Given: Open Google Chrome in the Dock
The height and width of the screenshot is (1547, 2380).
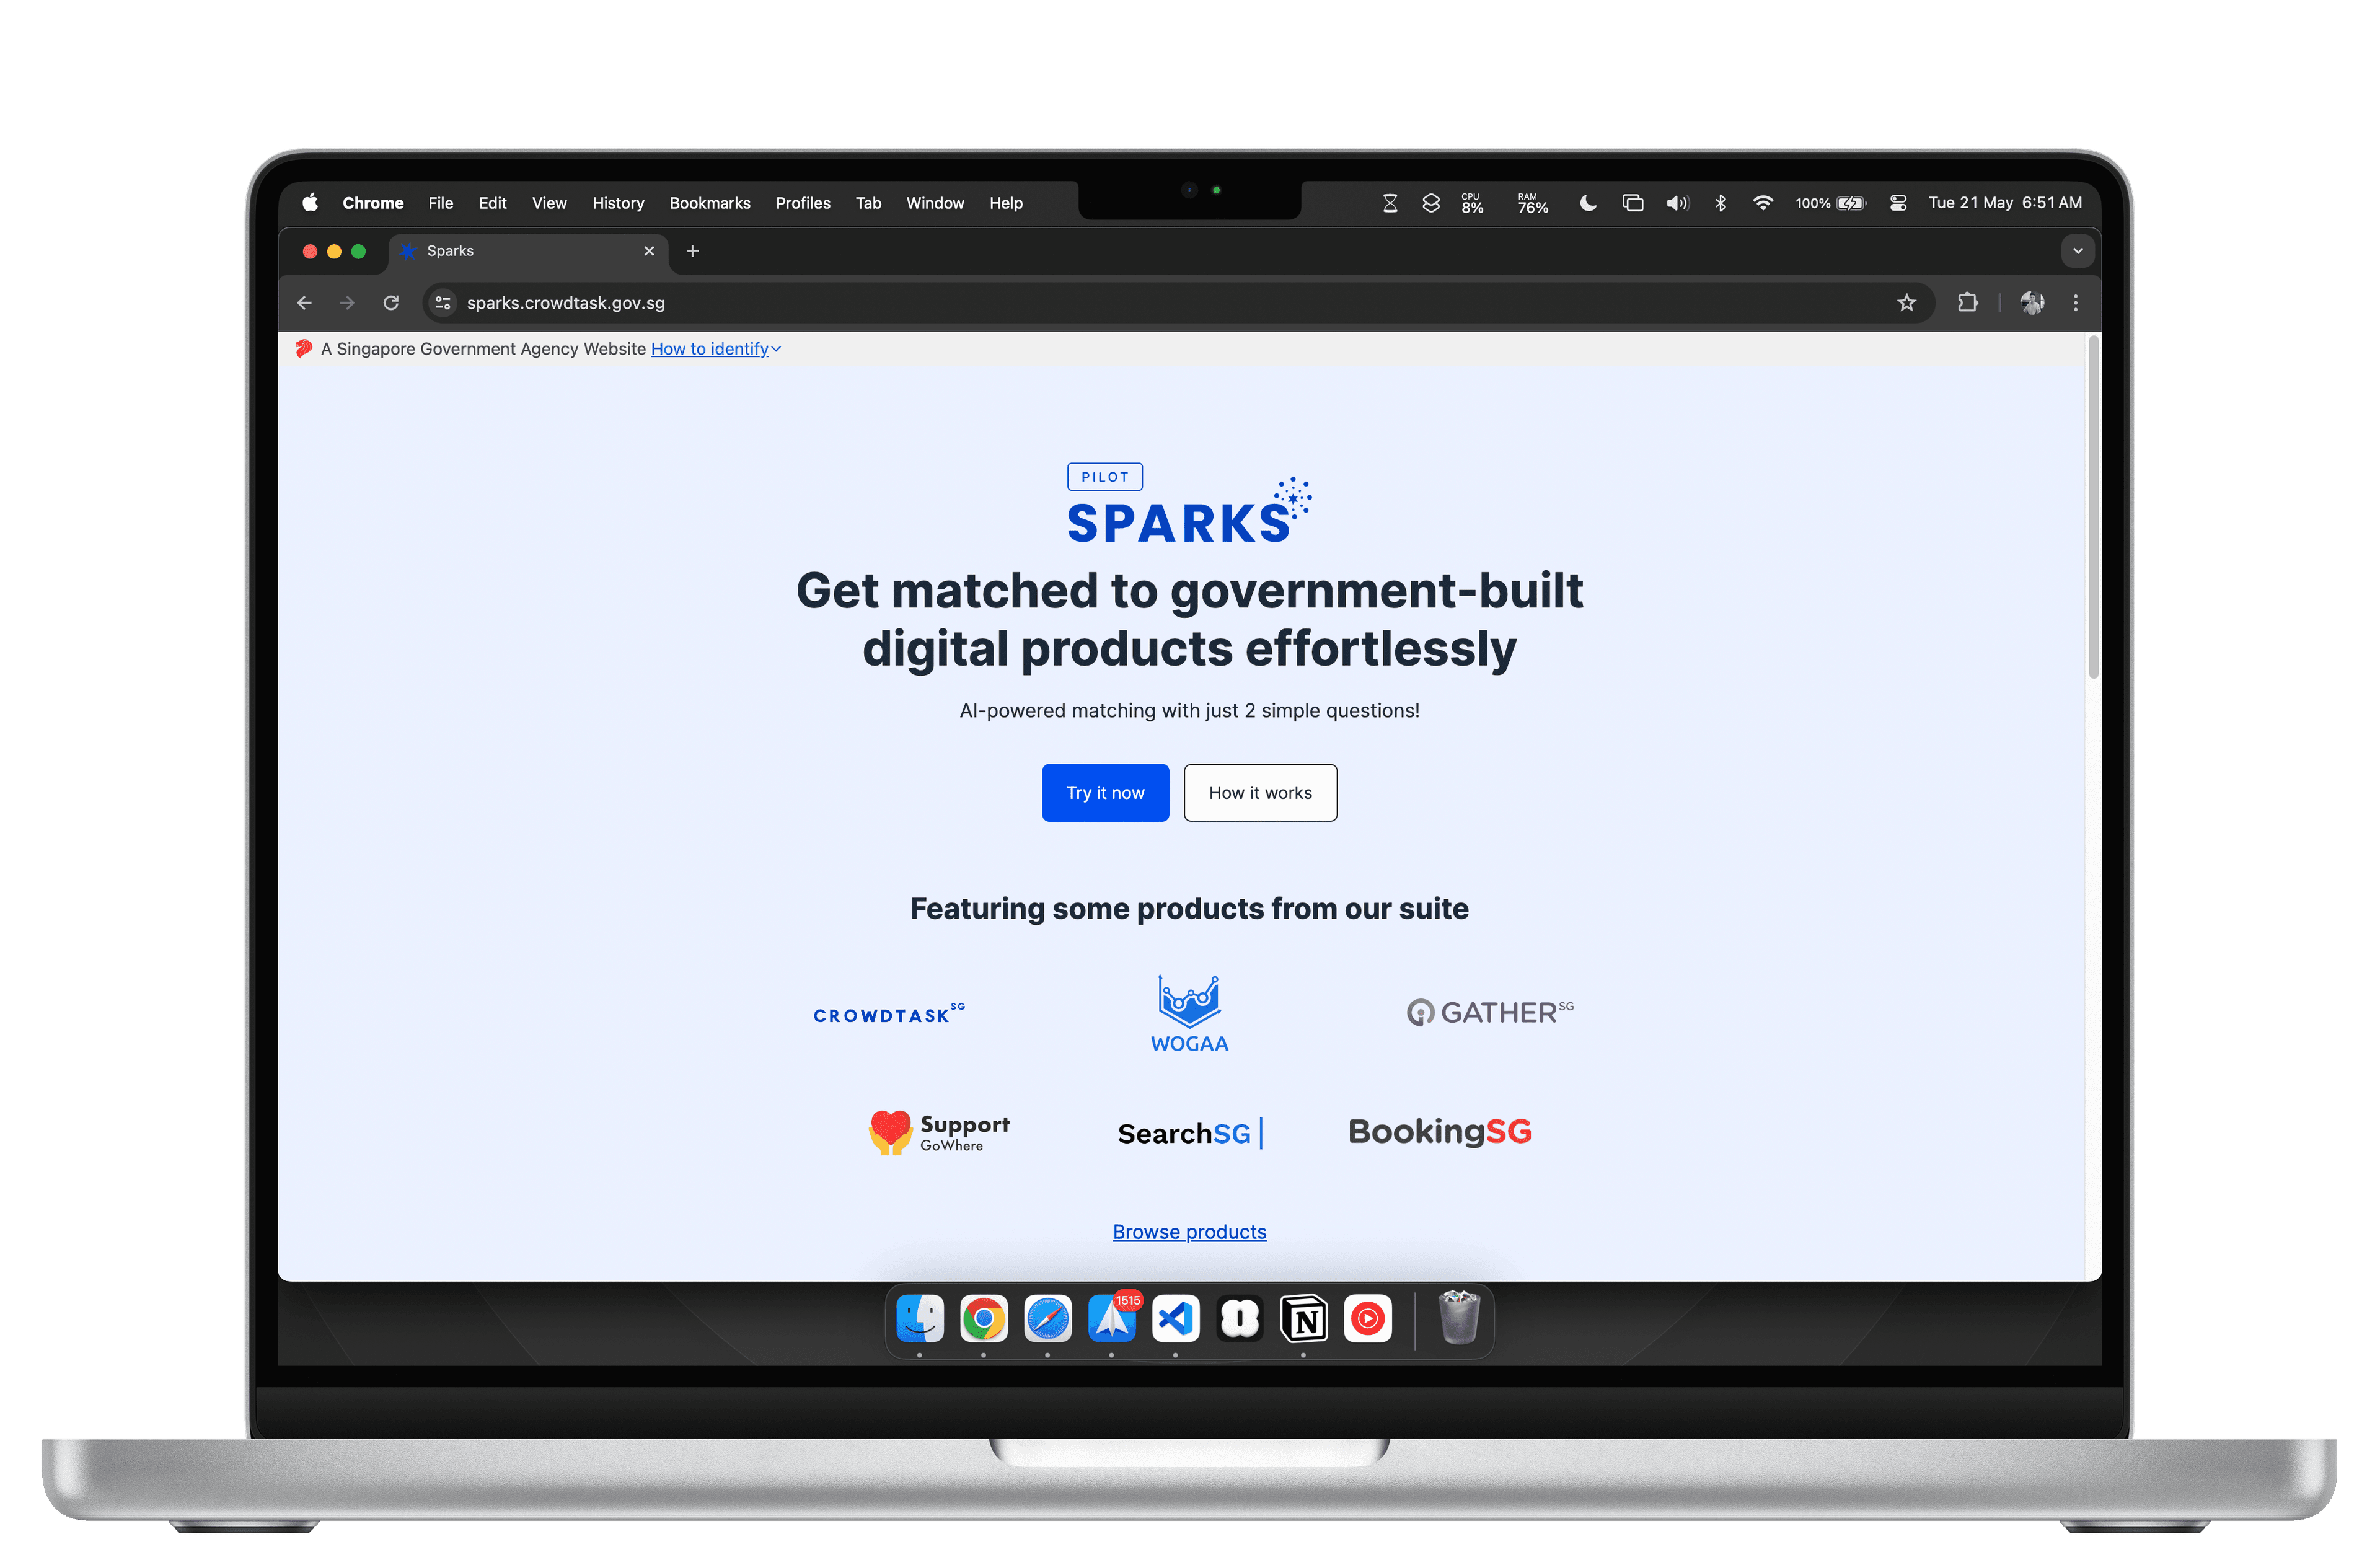Looking at the screenshot, I should (x=984, y=1319).
